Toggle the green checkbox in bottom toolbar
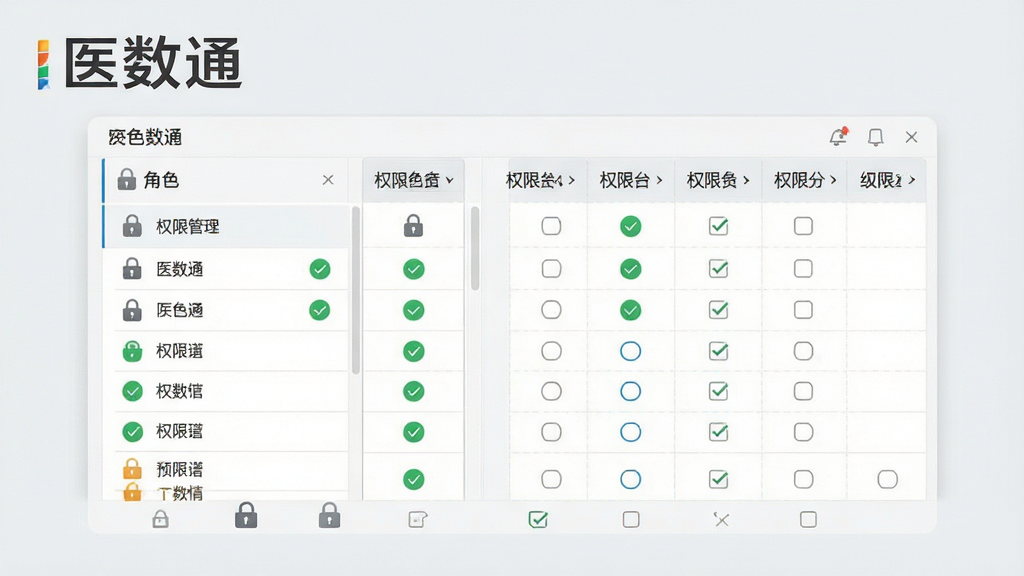Screen dimensions: 1024x576 tap(537, 519)
